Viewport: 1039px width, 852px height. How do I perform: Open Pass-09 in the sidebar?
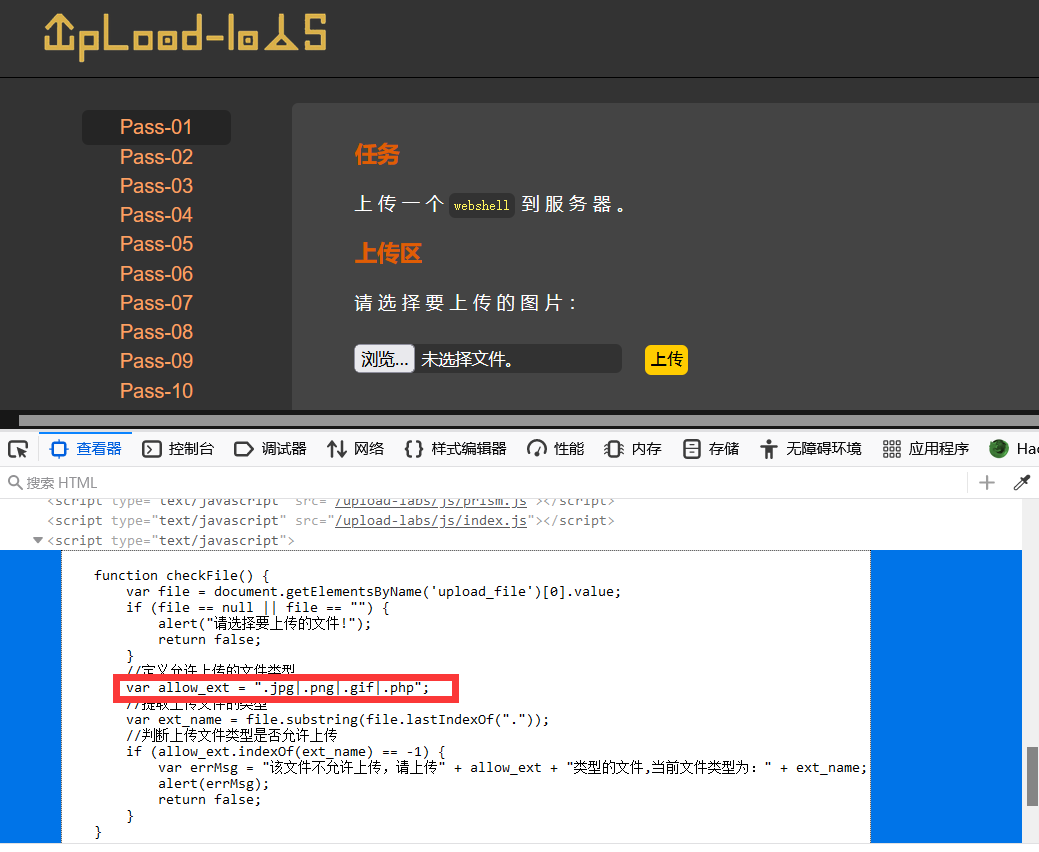pyautogui.click(x=156, y=361)
